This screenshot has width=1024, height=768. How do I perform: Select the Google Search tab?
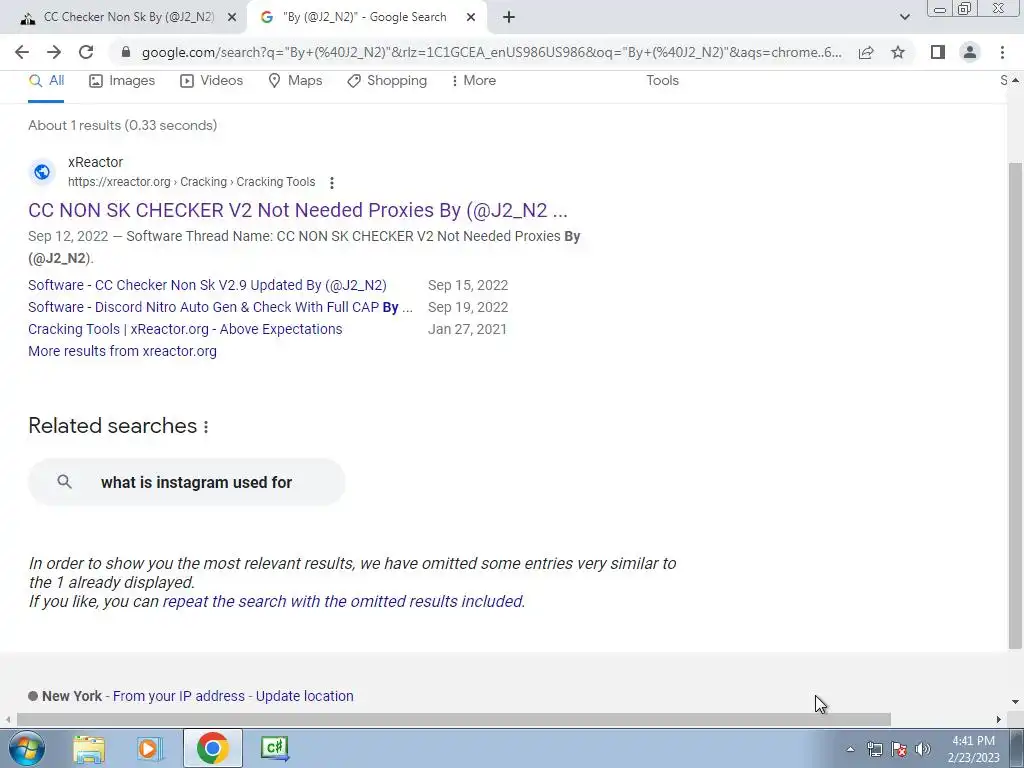(366, 18)
